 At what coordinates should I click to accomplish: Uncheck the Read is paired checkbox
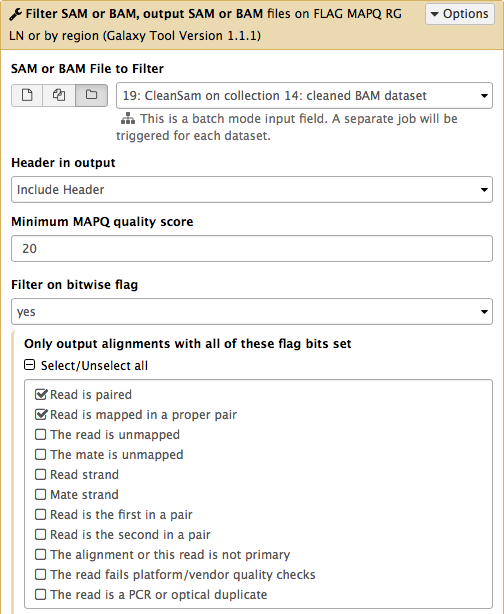[41, 394]
